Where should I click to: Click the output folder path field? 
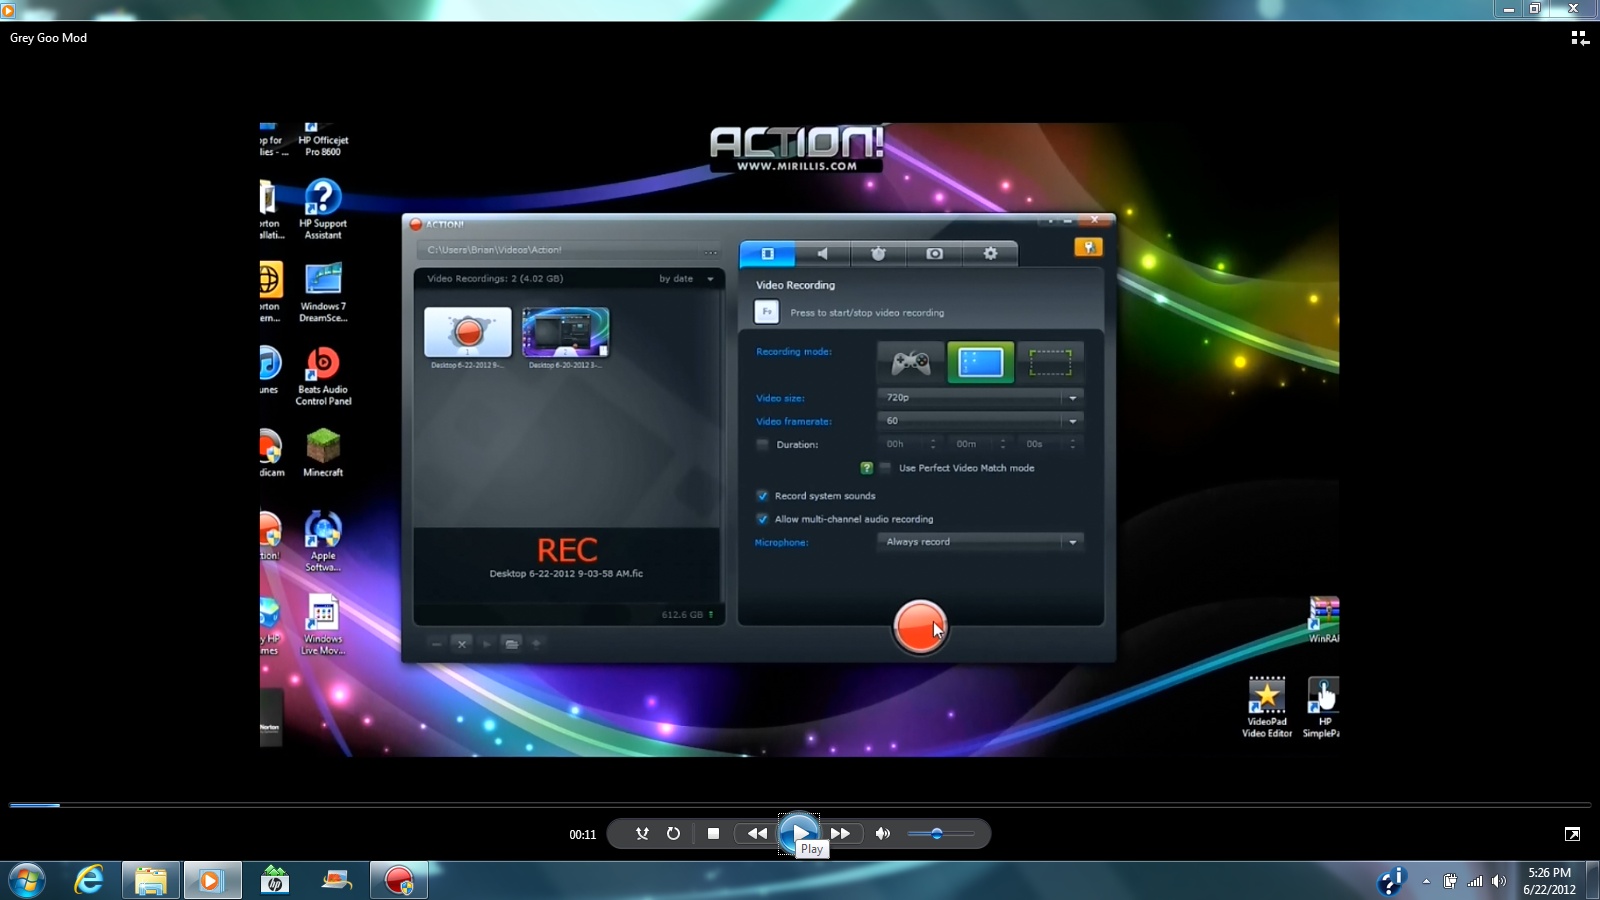click(x=560, y=250)
